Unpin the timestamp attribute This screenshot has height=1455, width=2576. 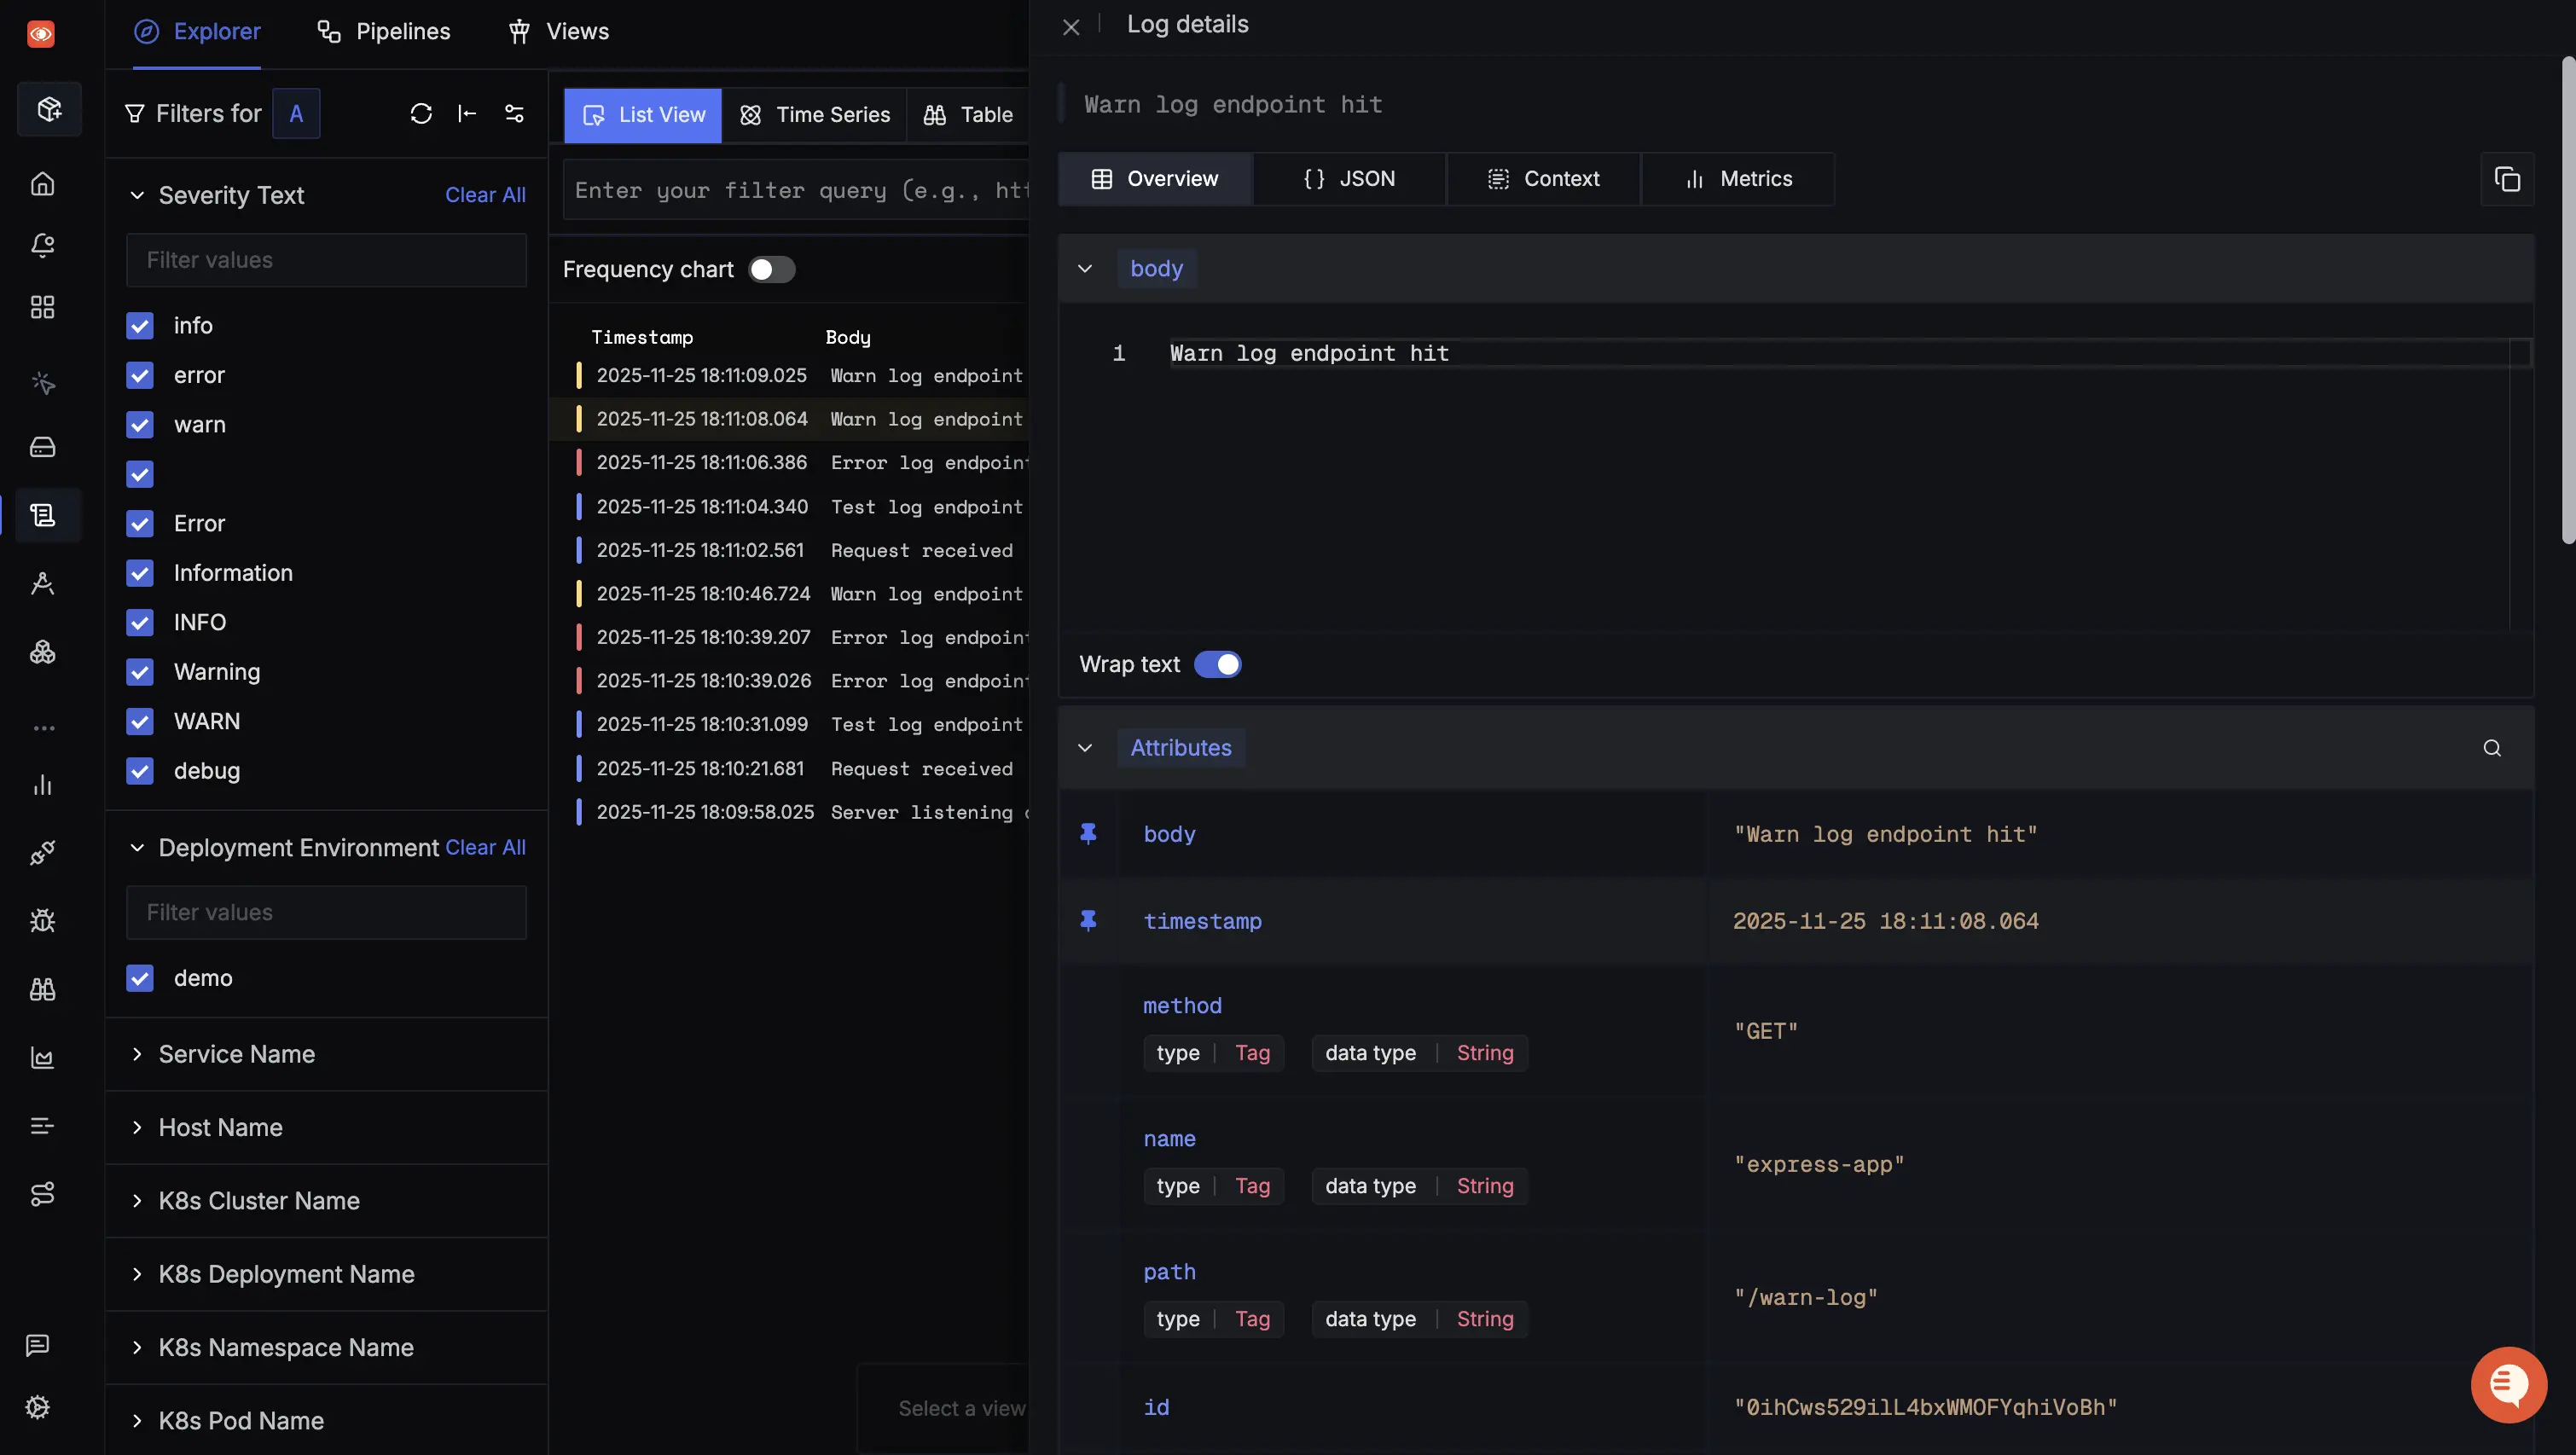1088,920
